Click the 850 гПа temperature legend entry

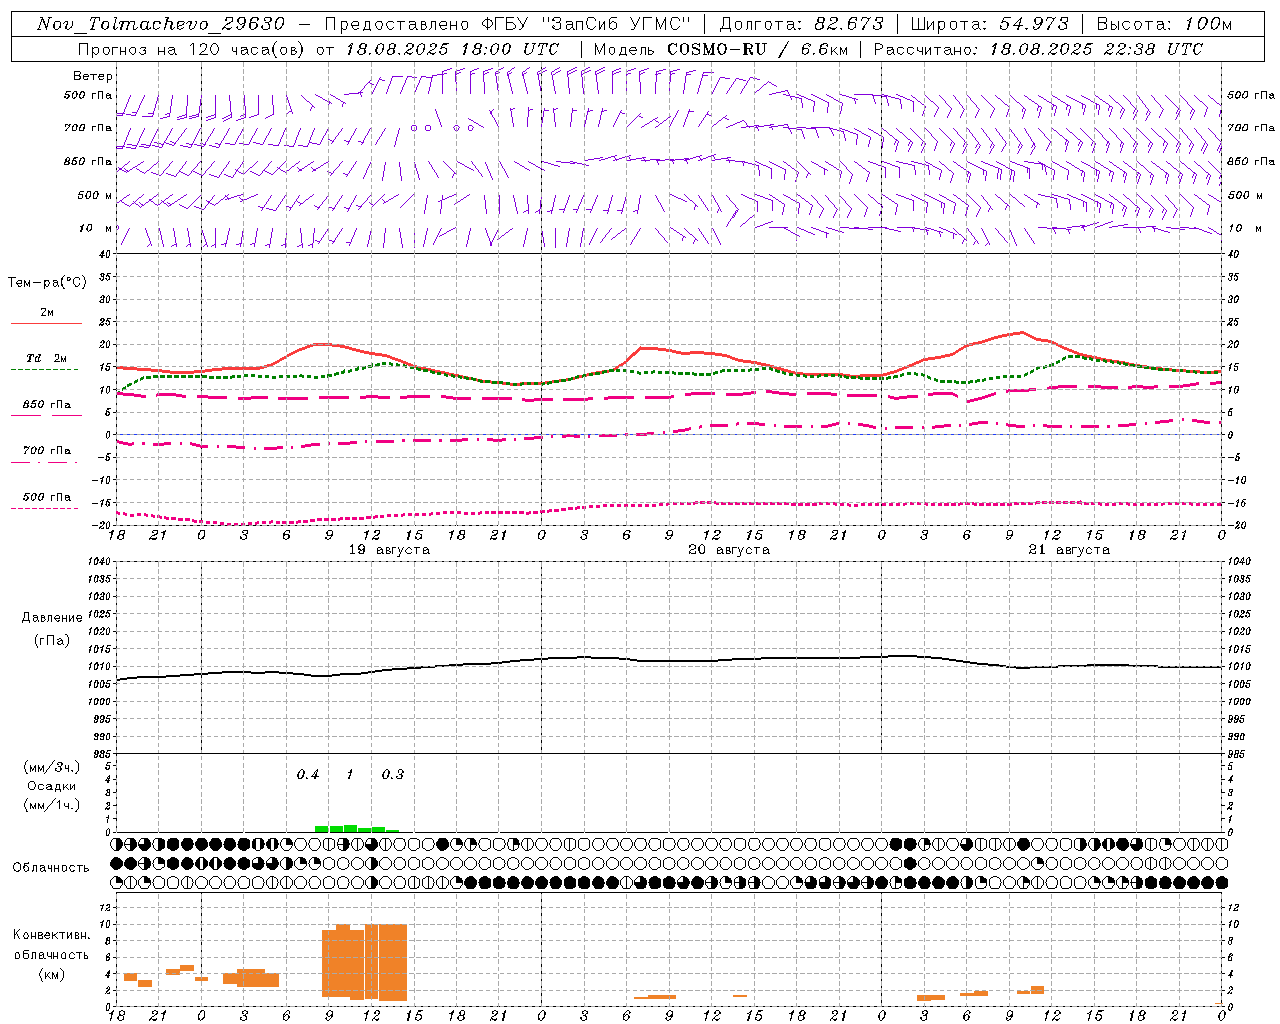[46, 405]
